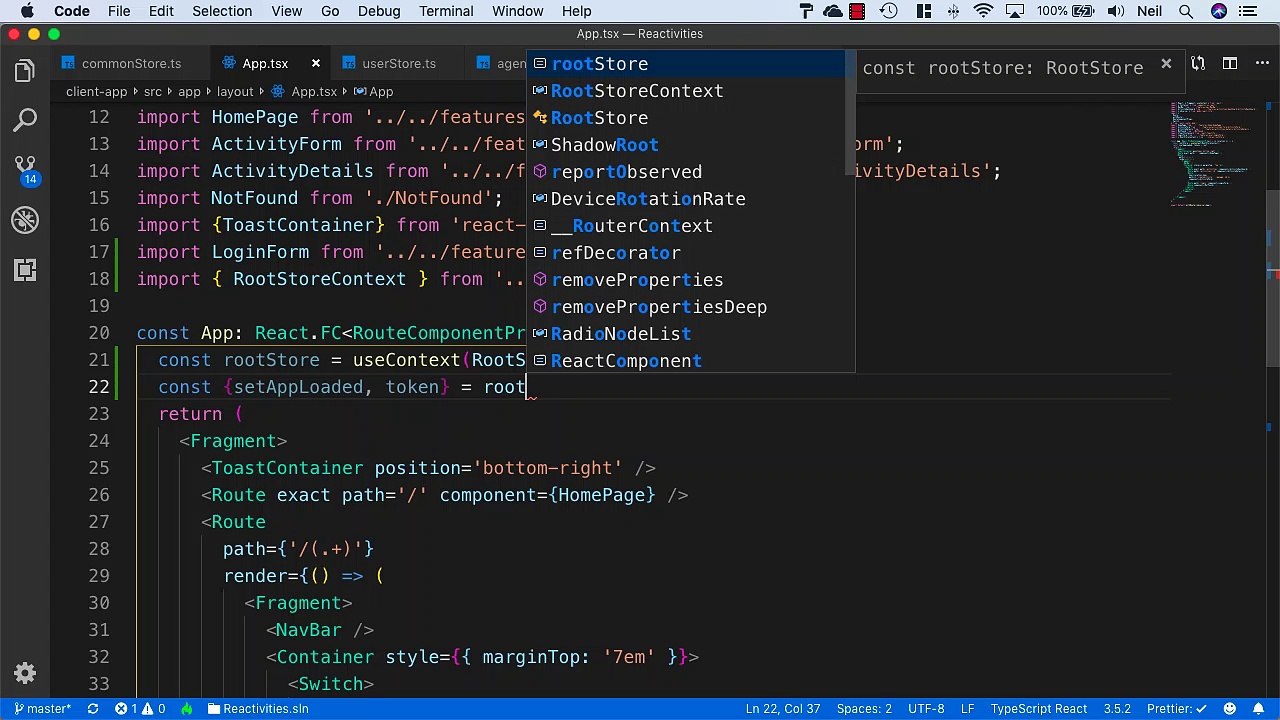Open the Terminal menu

pos(446,11)
